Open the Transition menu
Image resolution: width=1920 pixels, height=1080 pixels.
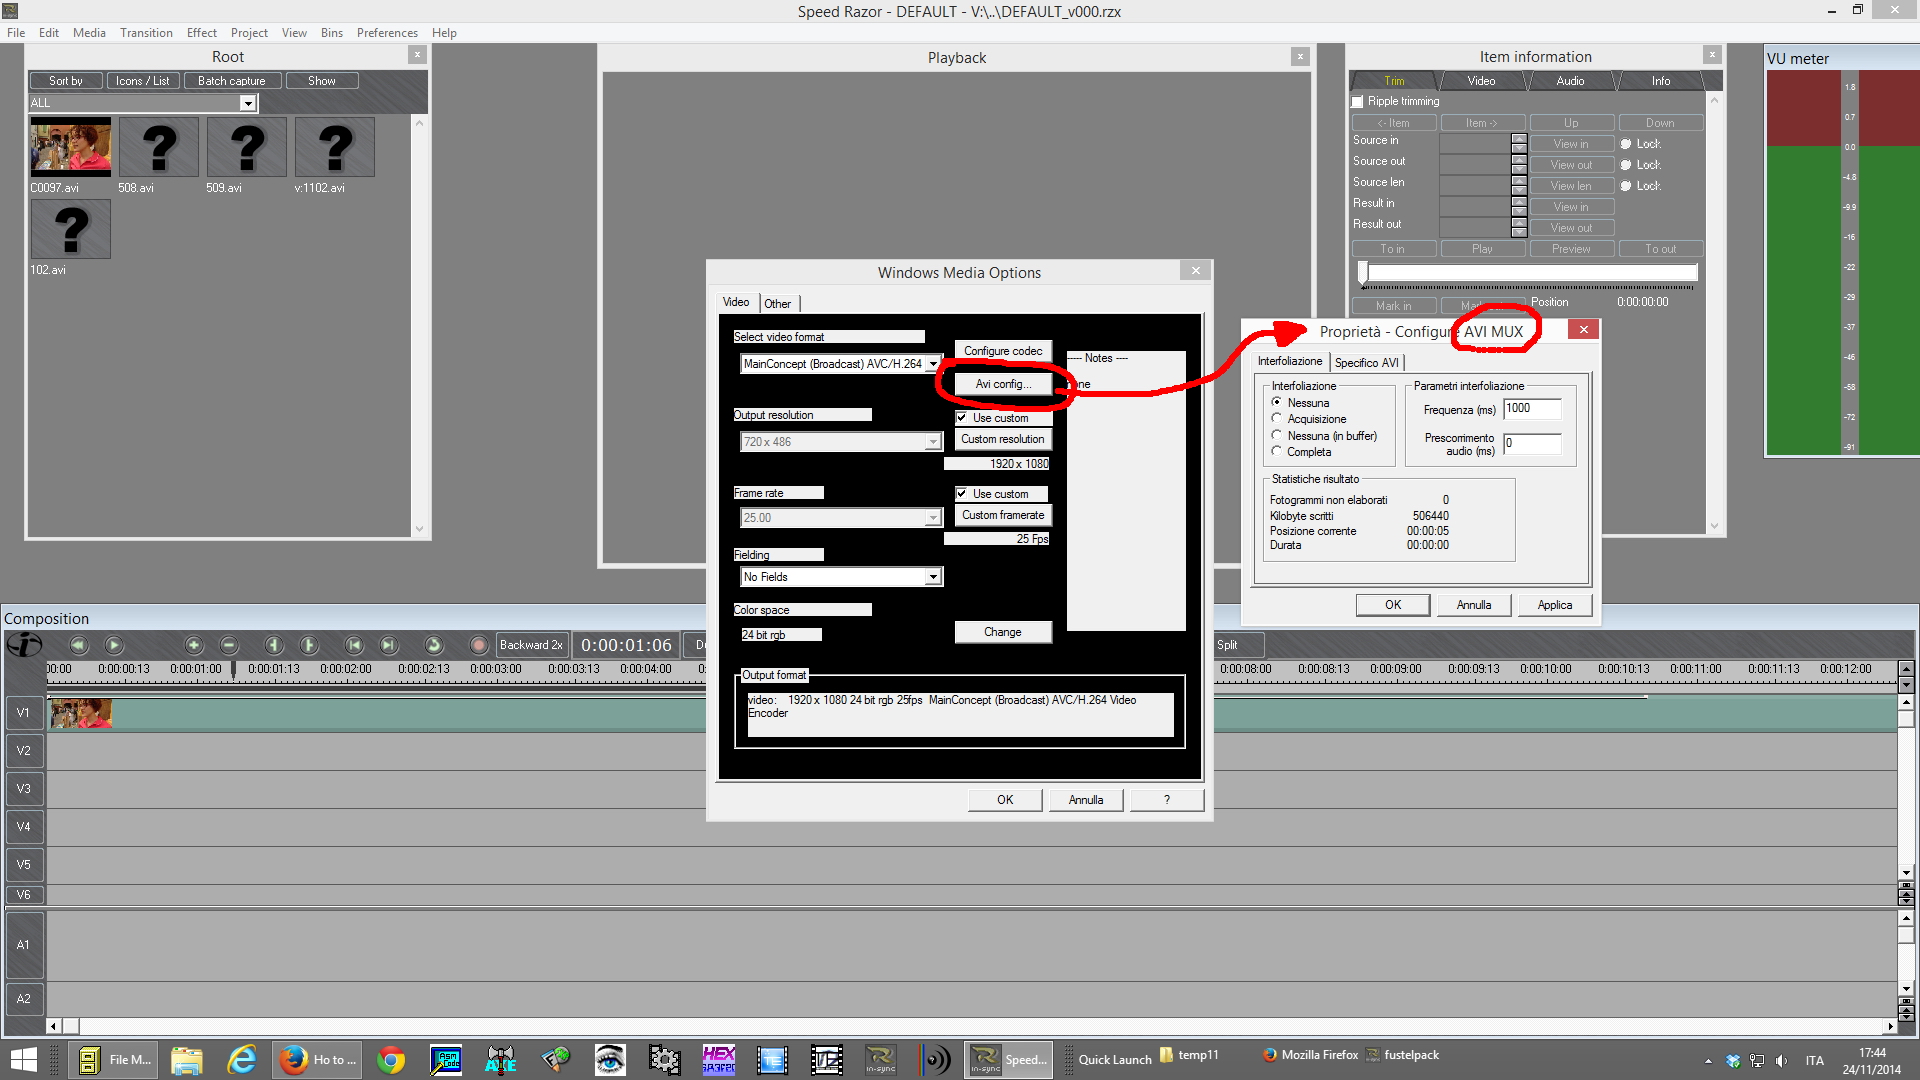click(146, 33)
